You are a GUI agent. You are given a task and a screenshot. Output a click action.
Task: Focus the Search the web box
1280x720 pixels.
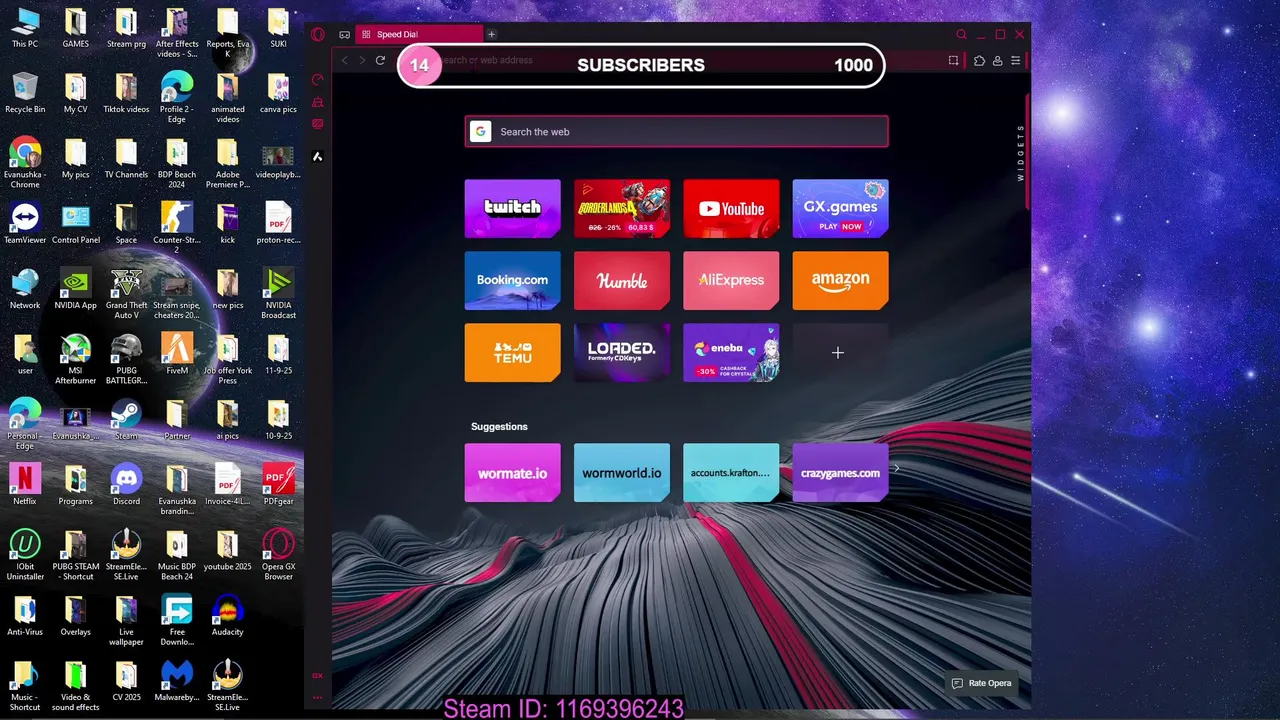677,131
